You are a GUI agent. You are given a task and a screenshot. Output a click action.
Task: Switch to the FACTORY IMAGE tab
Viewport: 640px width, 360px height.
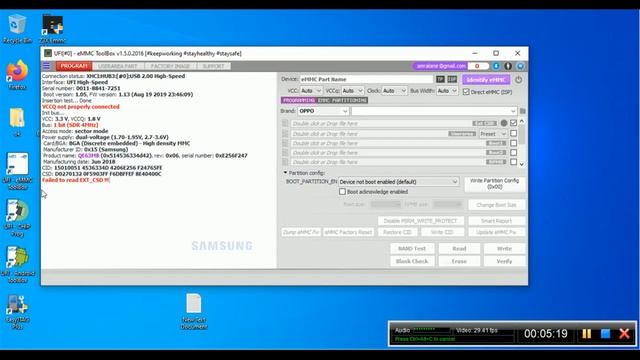pos(170,66)
